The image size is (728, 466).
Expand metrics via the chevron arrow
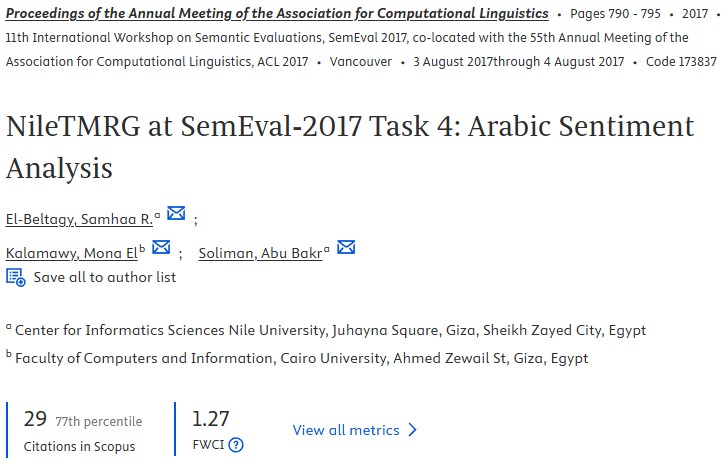tap(411, 430)
